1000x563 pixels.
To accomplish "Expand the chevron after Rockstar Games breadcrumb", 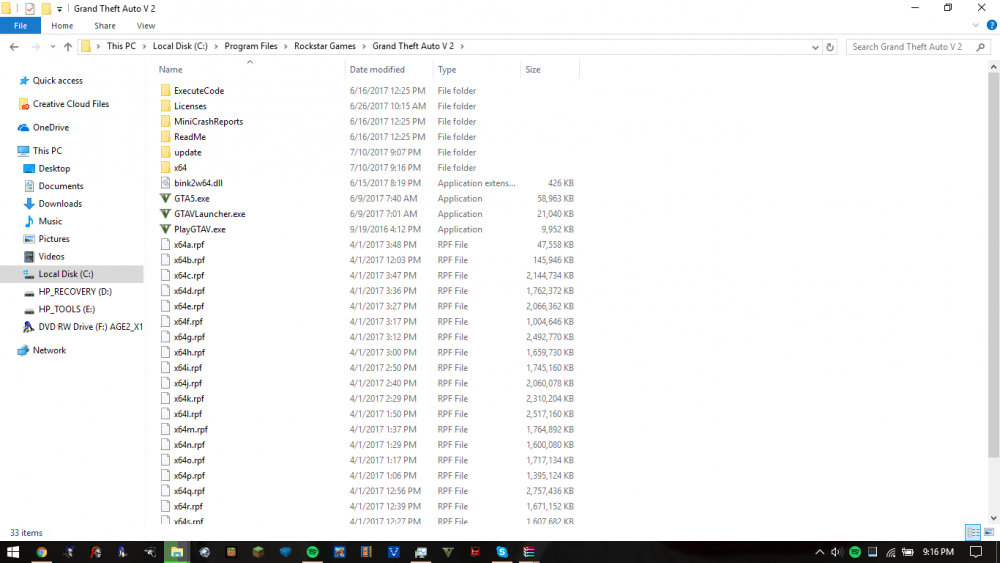I will [364, 46].
